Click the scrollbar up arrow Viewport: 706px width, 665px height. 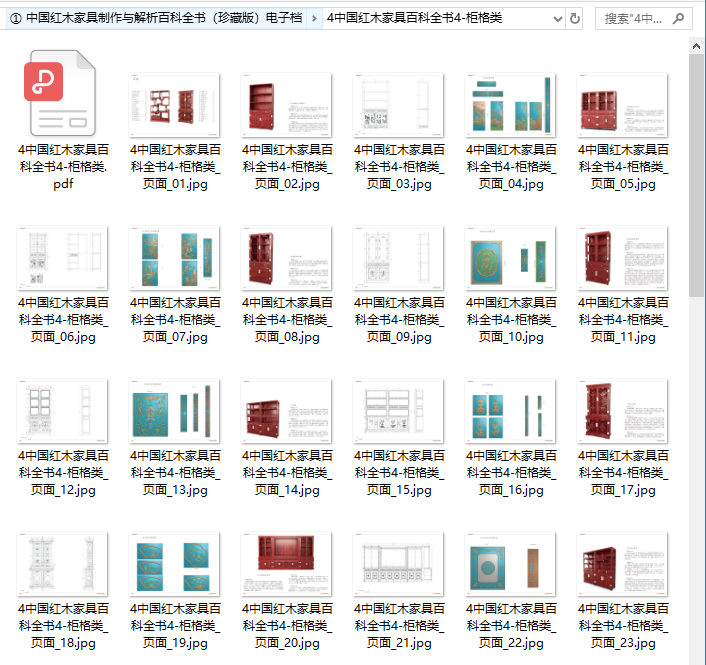point(696,46)
